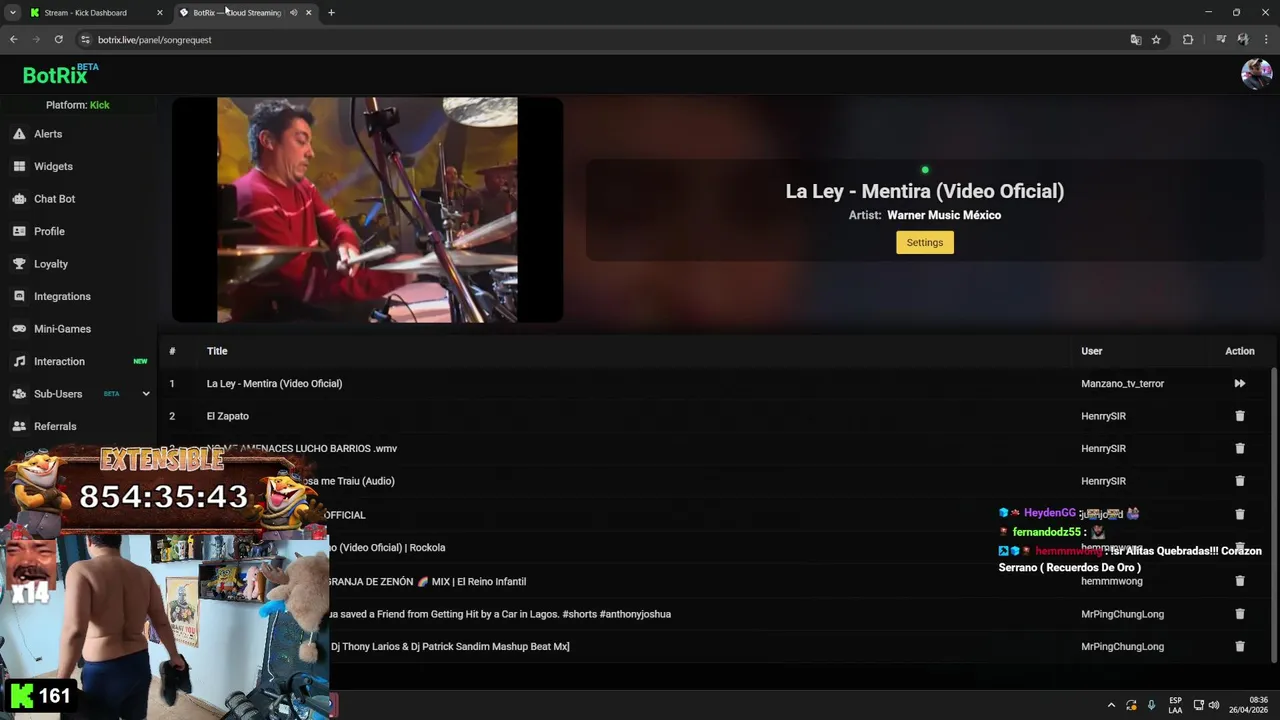Go back in browser history
Viewport: 1280px width, 720px height.
(x=13, y=40)
